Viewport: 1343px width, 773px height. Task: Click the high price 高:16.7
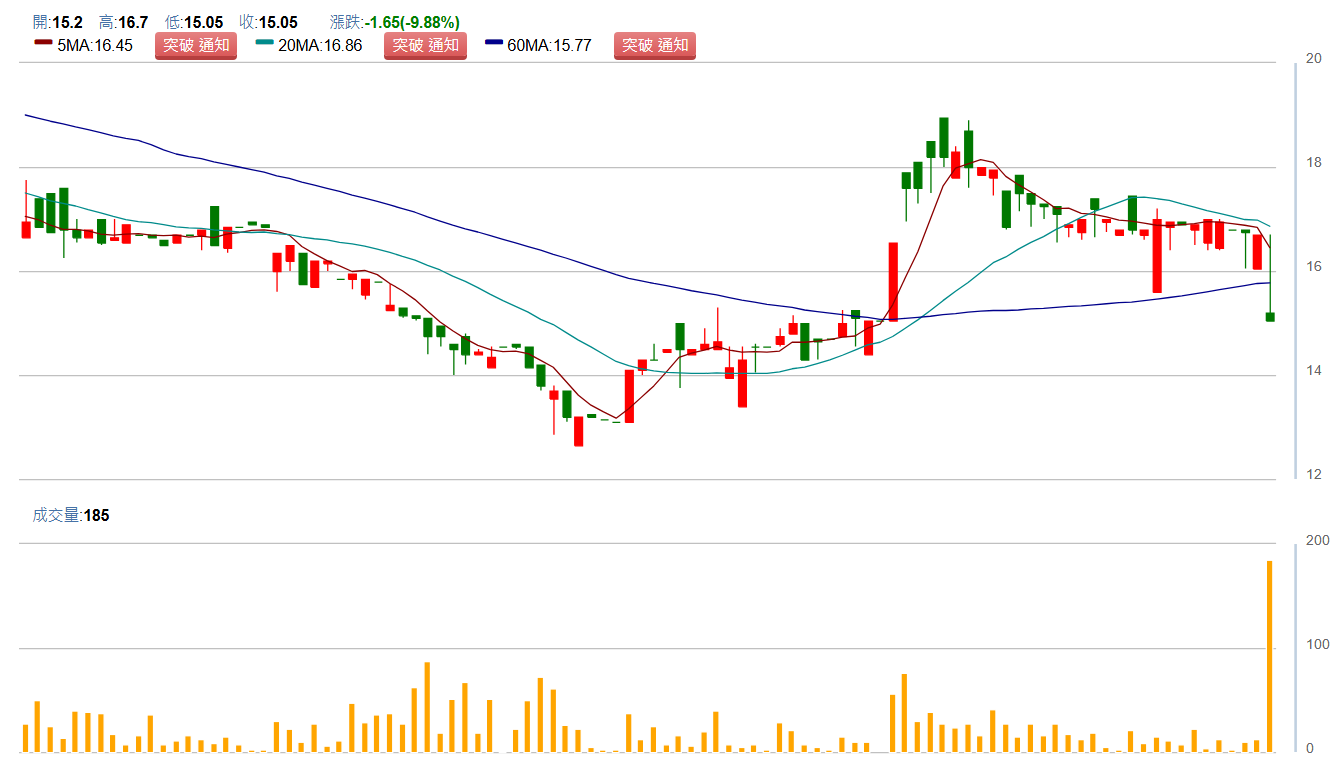(x=123, y=22)
